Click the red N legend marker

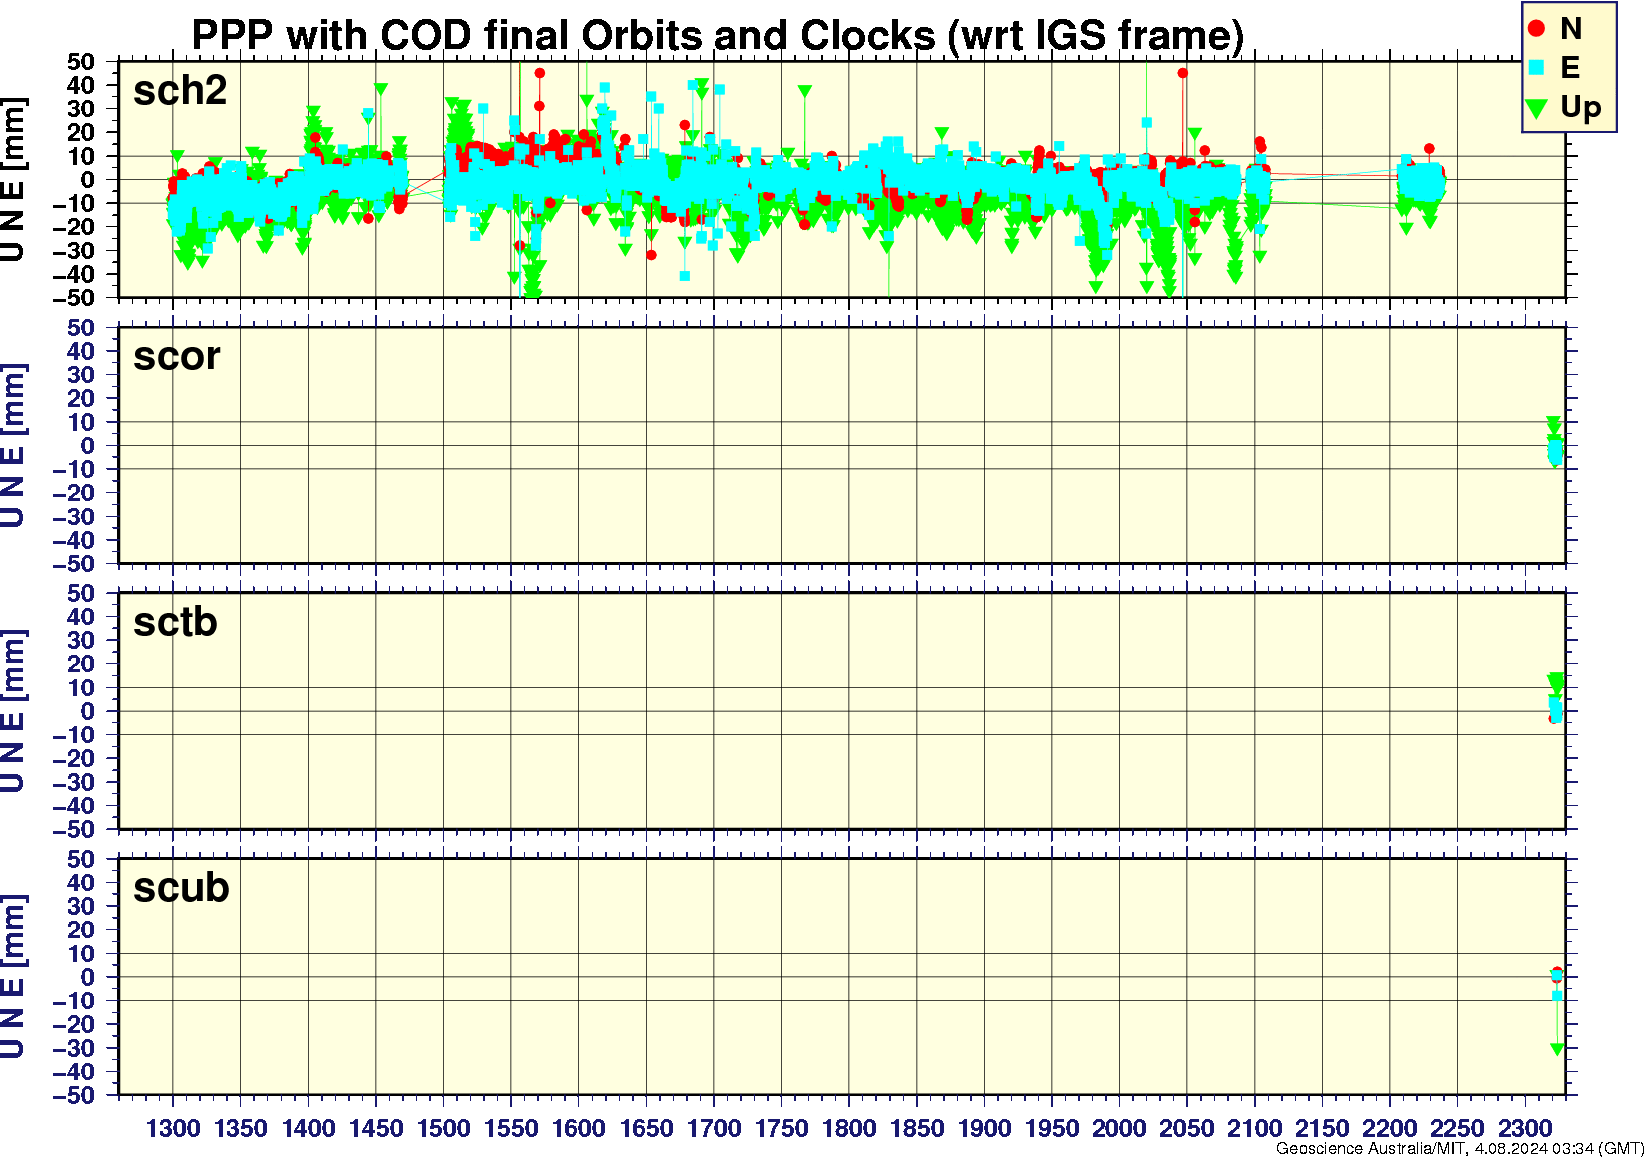click(x=1537, y=29)
